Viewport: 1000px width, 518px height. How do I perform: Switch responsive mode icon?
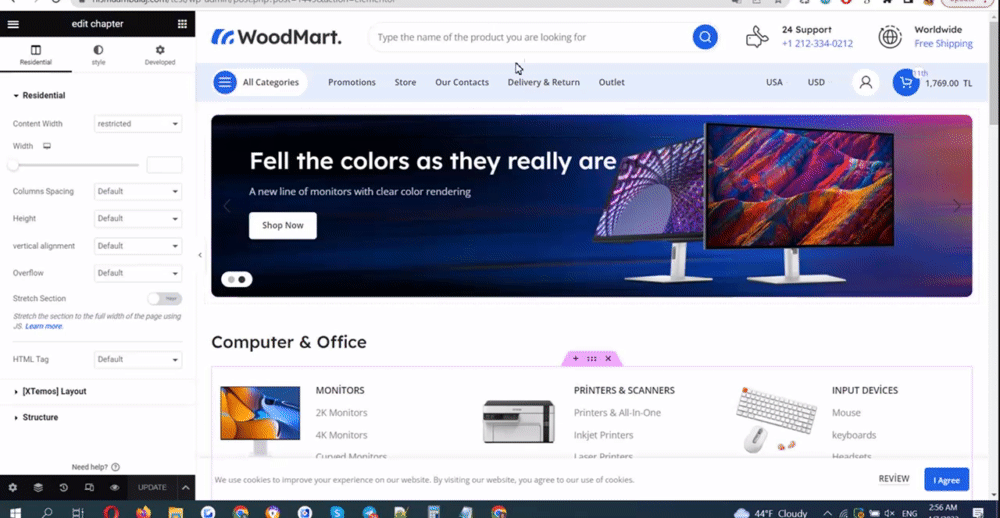(x=89, y=487)
